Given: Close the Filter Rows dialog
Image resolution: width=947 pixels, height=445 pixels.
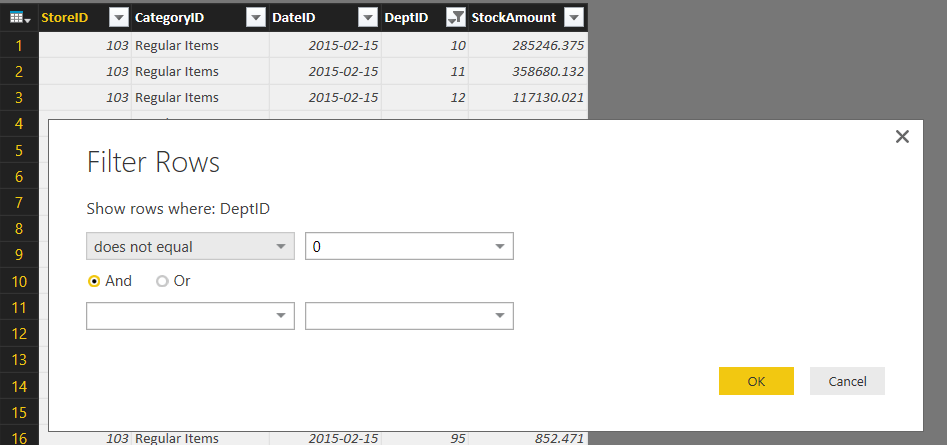Looking at the screenshot, I should point(902,137).
